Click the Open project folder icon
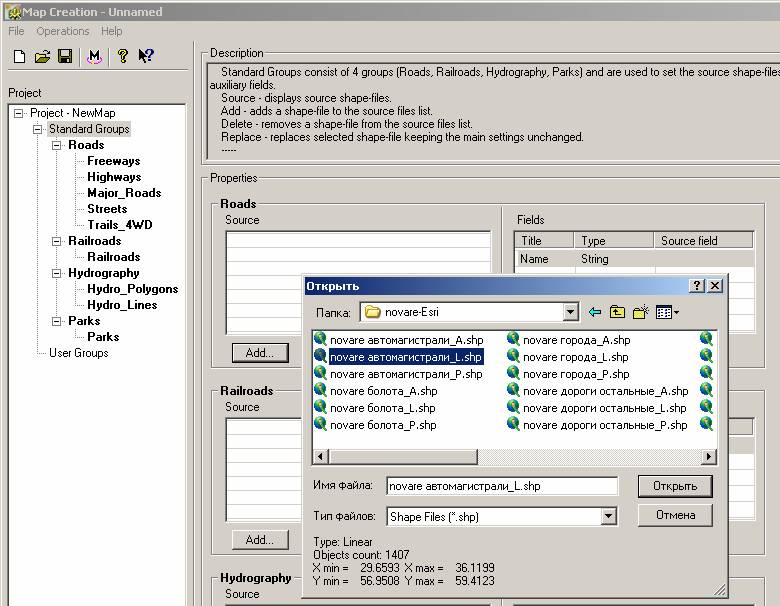 click(x=42, y=56)
